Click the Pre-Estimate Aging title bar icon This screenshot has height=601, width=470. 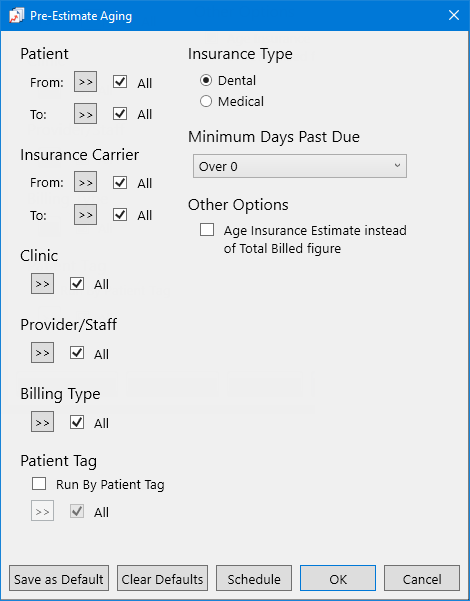pos(16,16)
